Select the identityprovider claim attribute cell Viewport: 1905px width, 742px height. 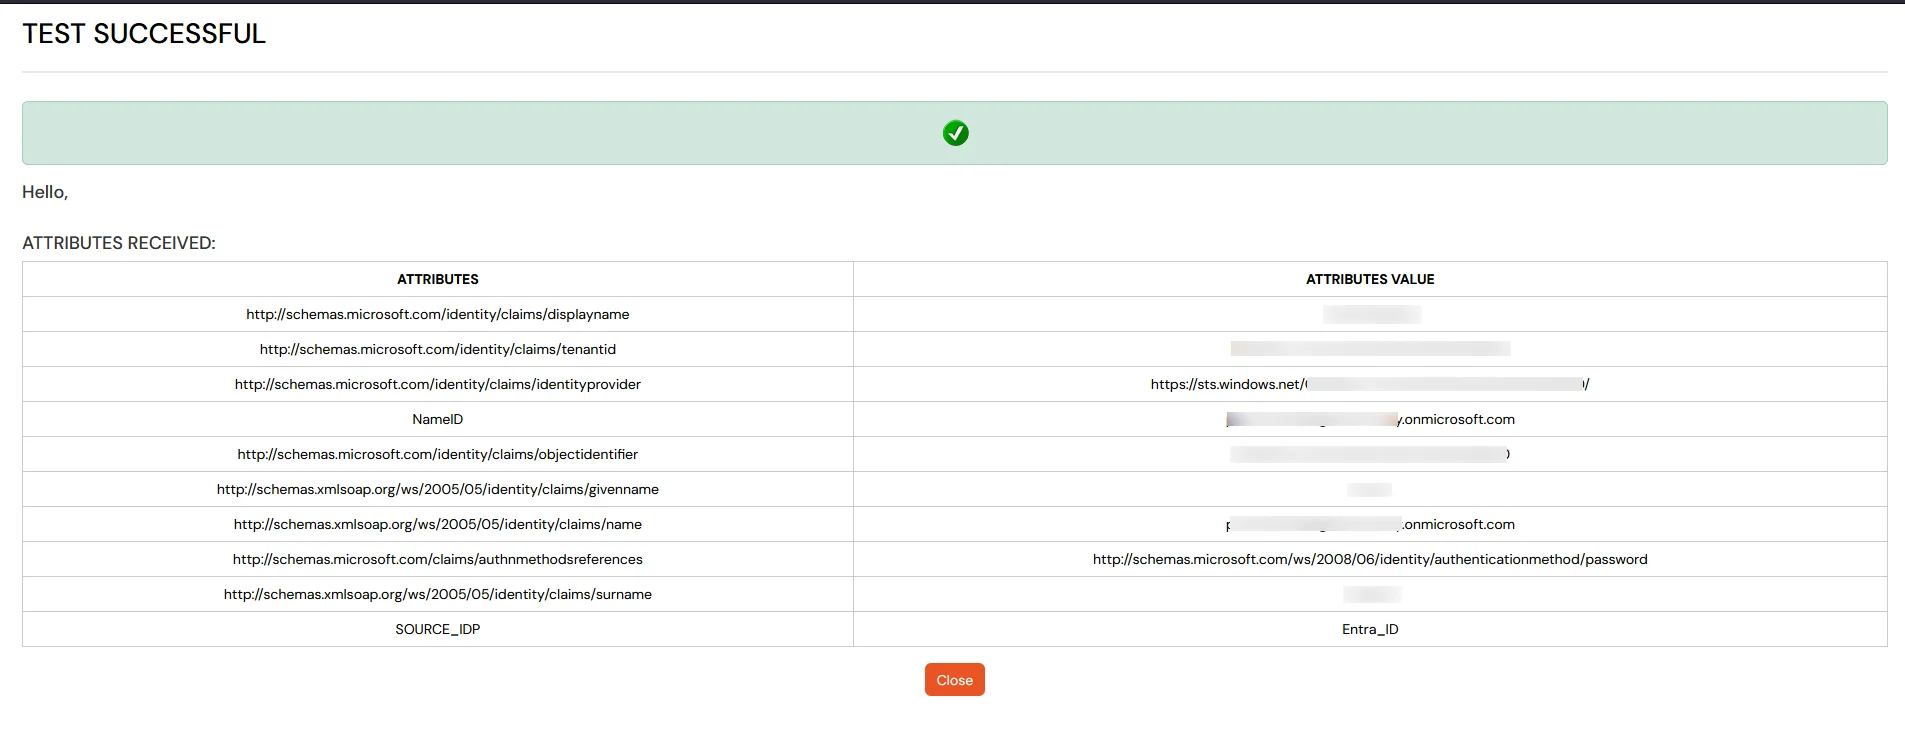coord(438,384)
